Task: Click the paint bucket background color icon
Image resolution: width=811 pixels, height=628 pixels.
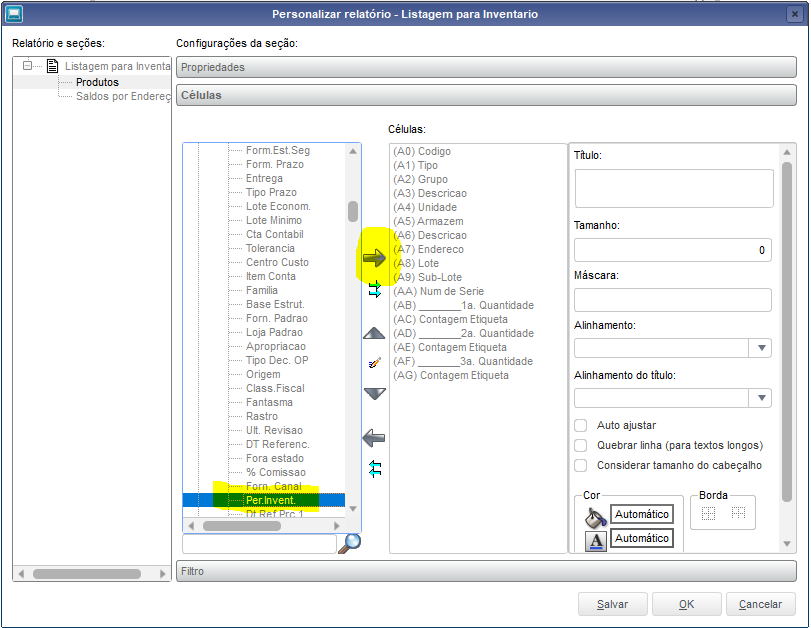Action: tap(595, 516)
